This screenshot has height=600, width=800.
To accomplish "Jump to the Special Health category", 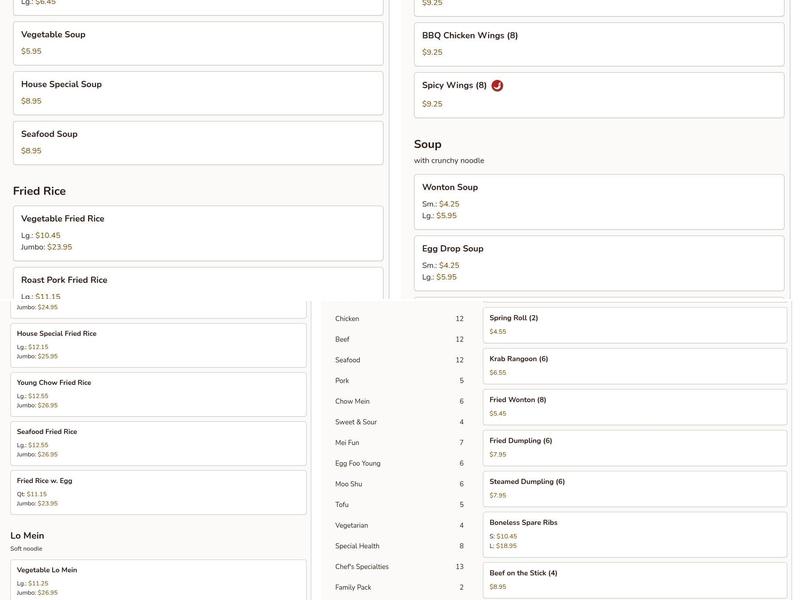I will click(398, 546).
